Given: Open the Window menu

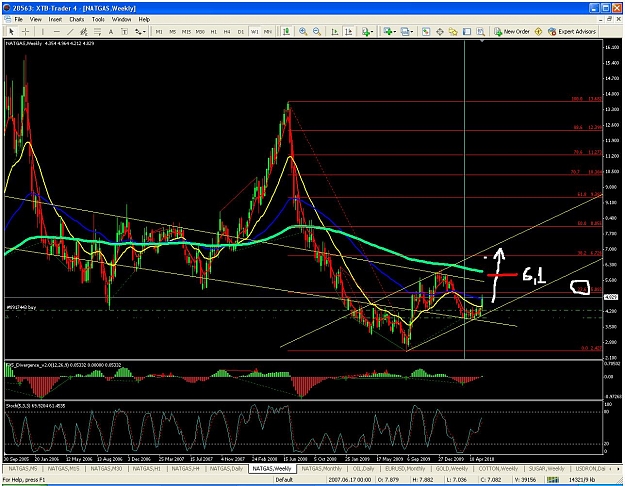Looking at the screenshot, I should [x=121, y=19].
